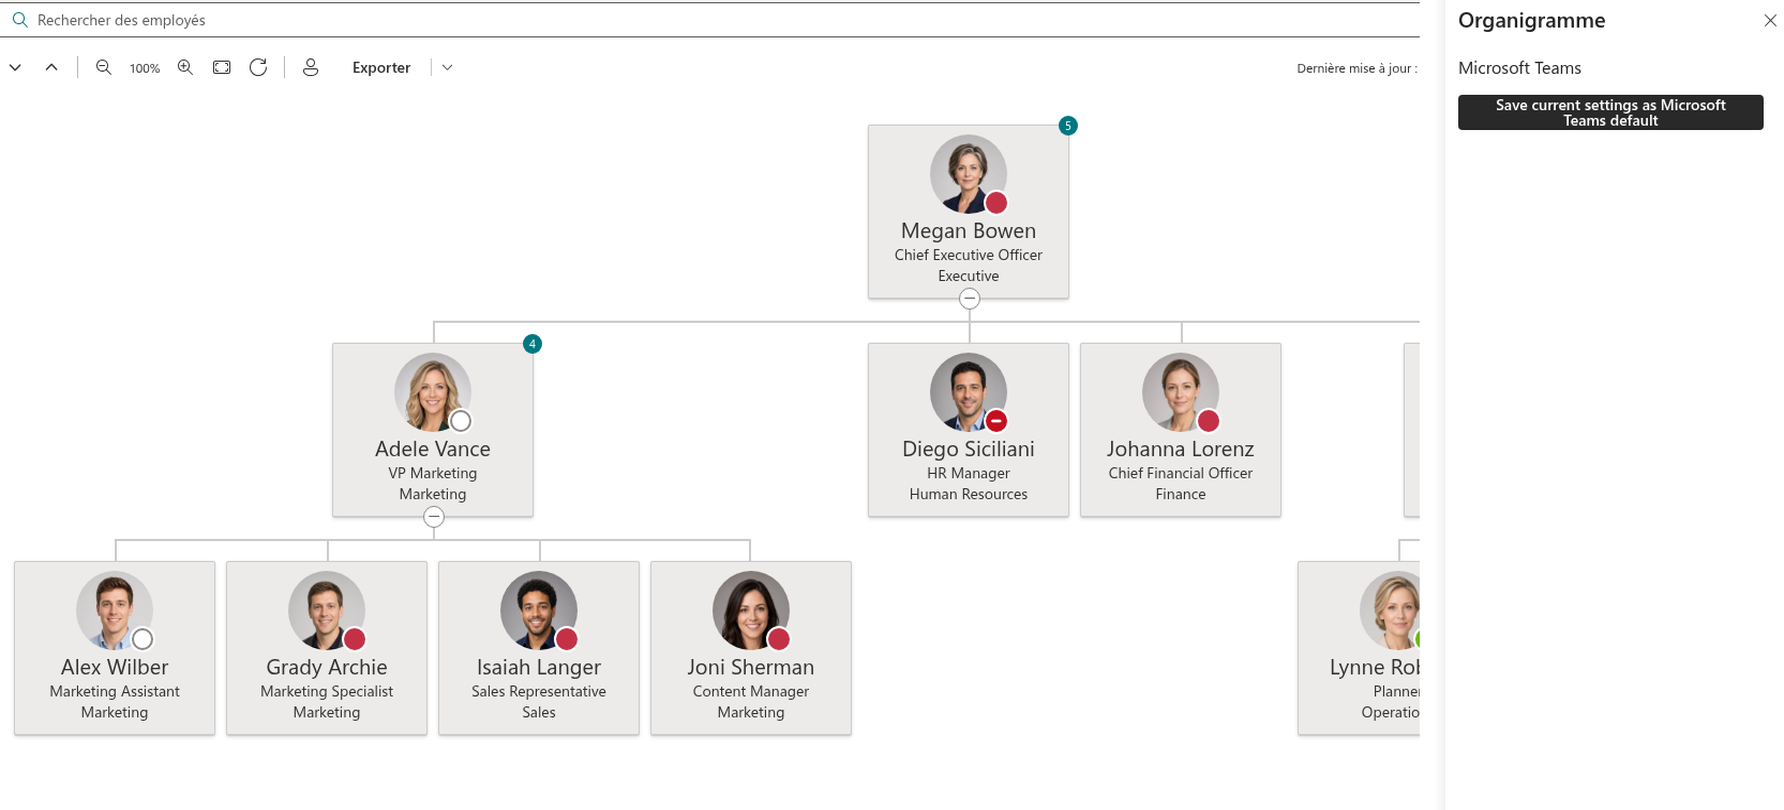Screen dimensions: 1784x810
Task: Click the Chief Financial Officer title text
Action: pyautogui.click(x=1180, y=473)
